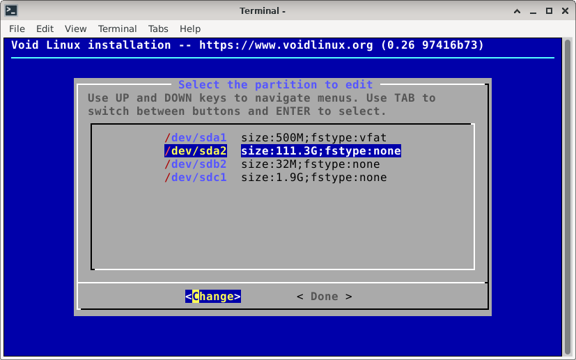Select the highlighted /dev/sda2 partition

tap(282, 151)
